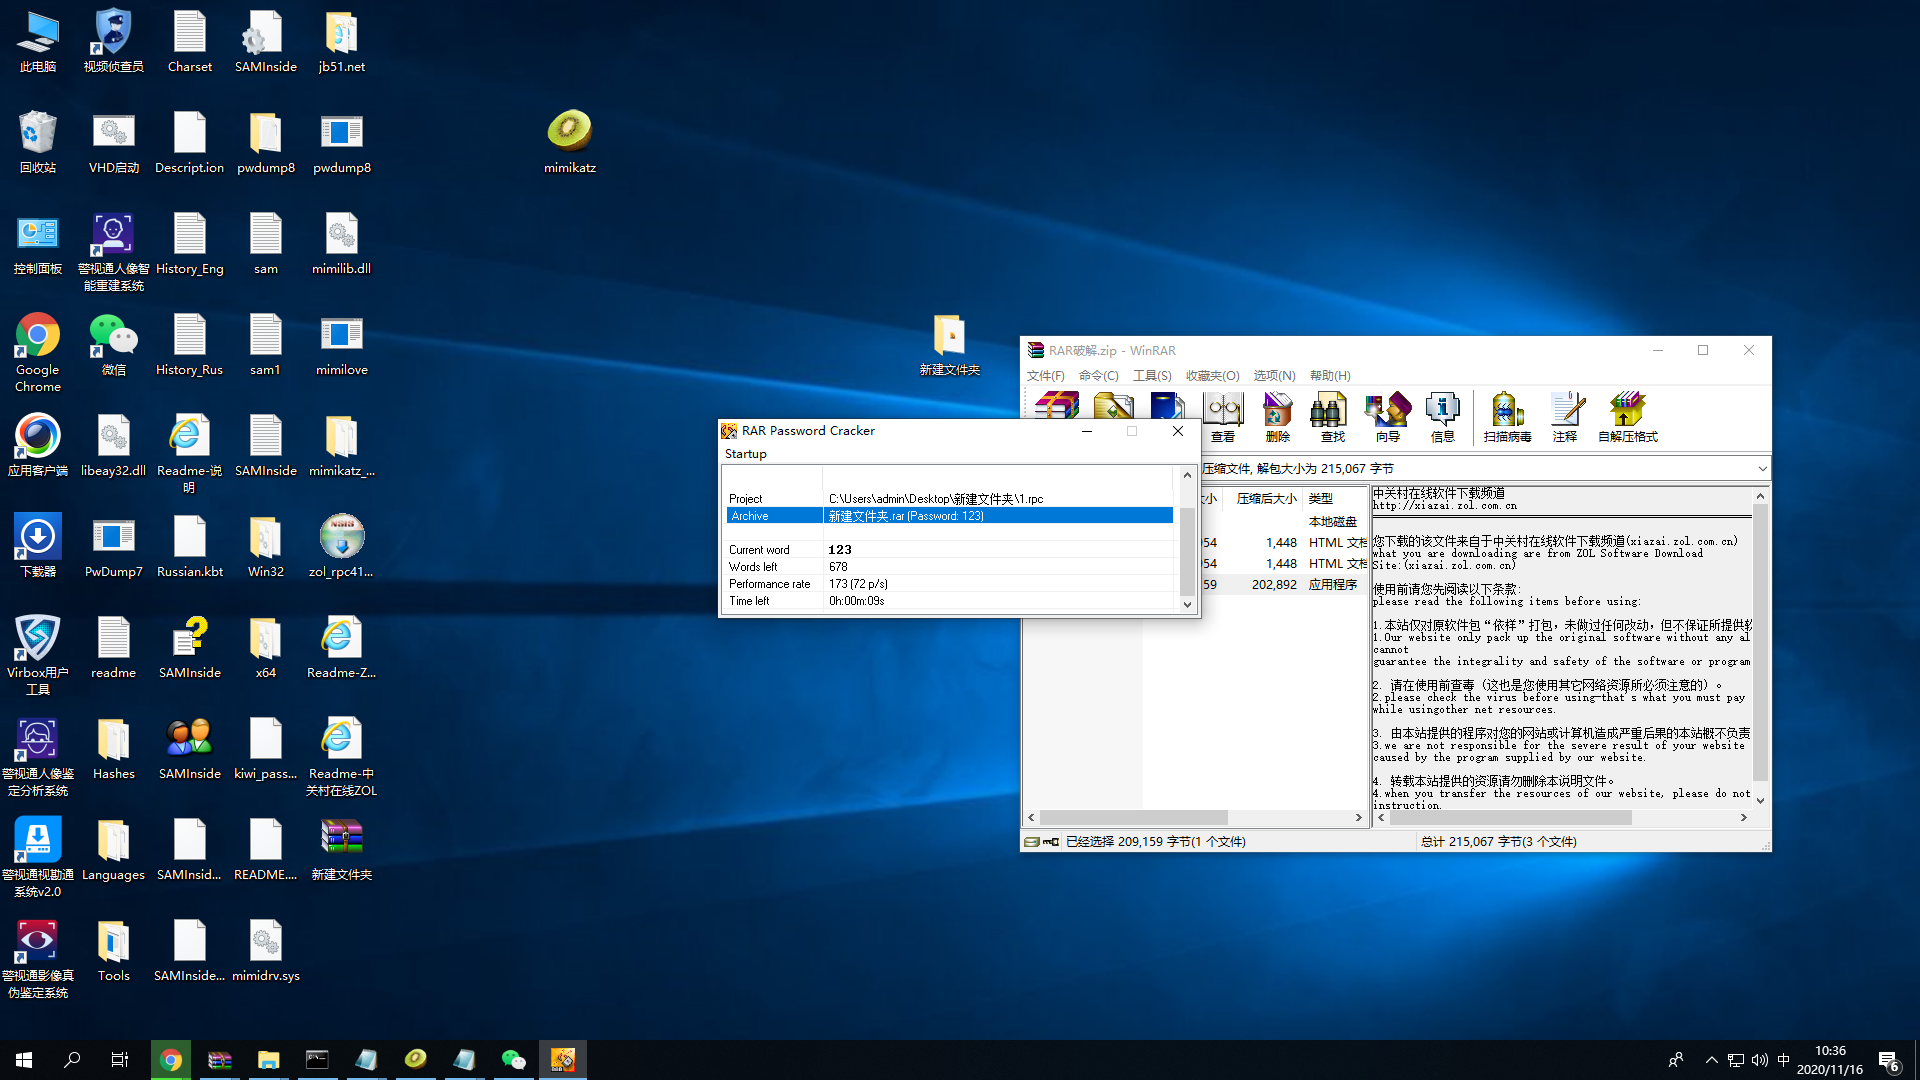This screenshot has height=1080, width=1920.
Task: Click the 扫描病毒 (Virus scan) icon
Action: click(x=1507, y=415)
